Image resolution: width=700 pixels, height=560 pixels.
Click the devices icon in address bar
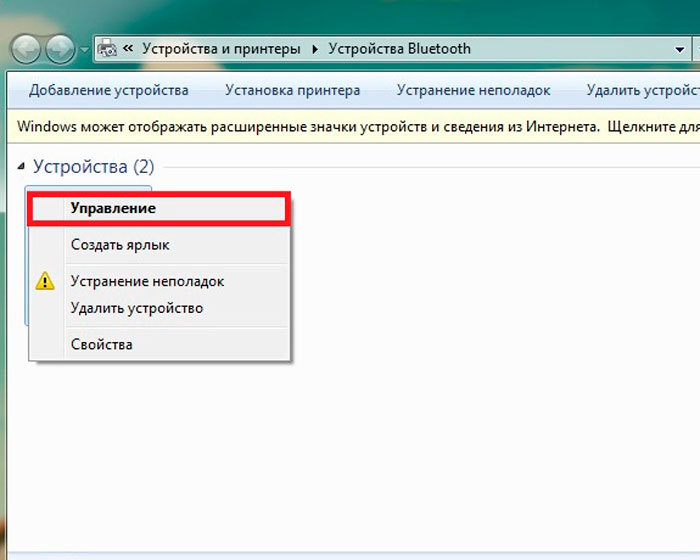[109, 48]
